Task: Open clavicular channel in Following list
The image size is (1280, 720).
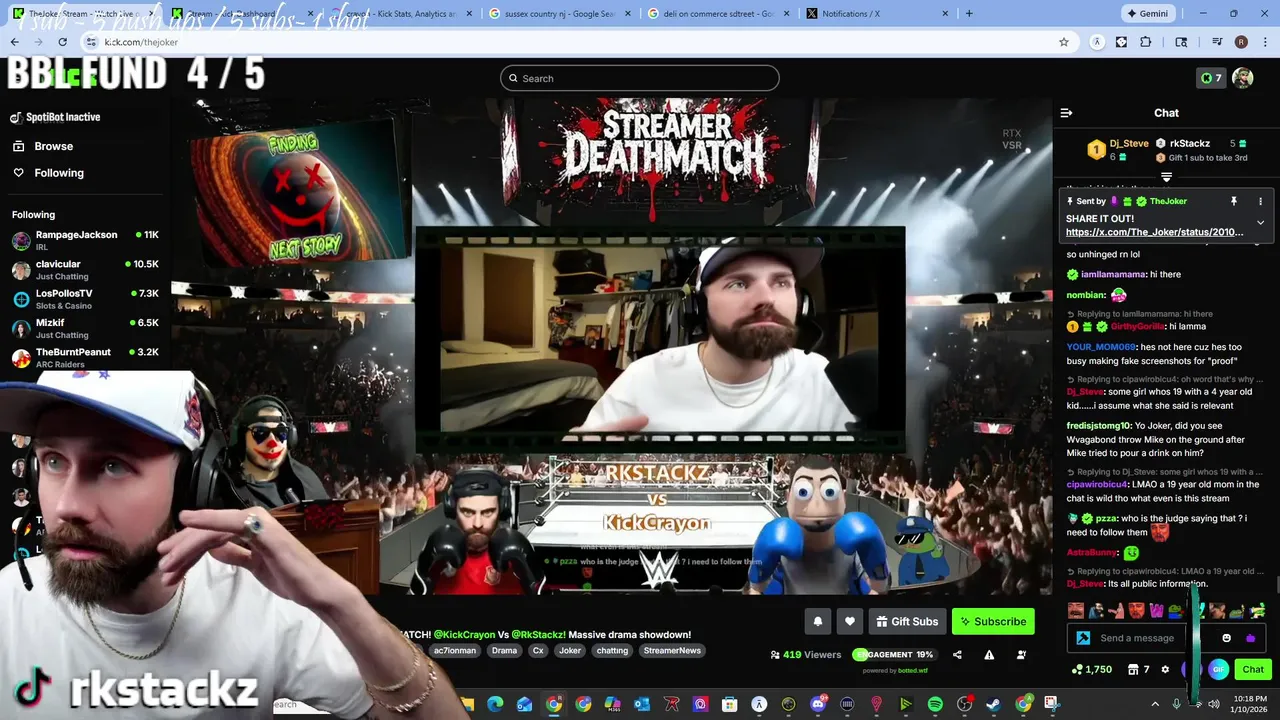Action: (x=85, y=270)
